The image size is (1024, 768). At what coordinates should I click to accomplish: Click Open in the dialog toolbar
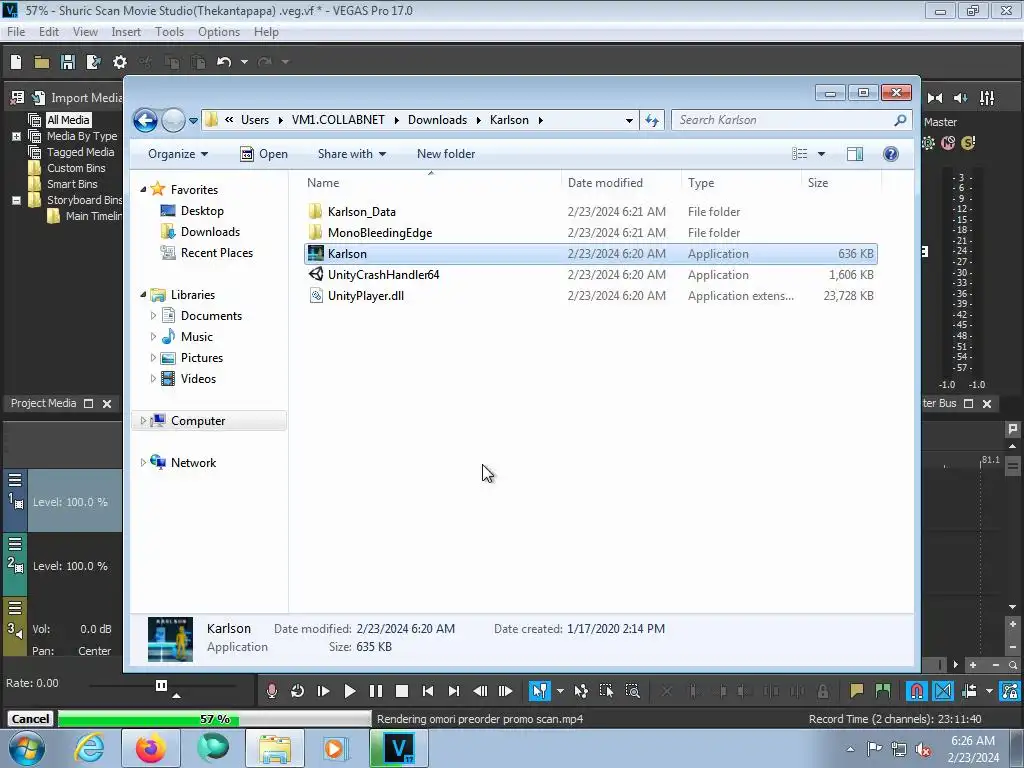[264, 154]
